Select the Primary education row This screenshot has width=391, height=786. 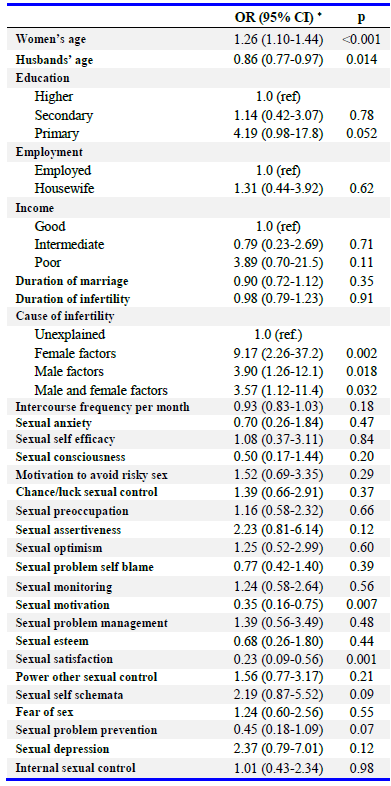click(x=196, y=134)
